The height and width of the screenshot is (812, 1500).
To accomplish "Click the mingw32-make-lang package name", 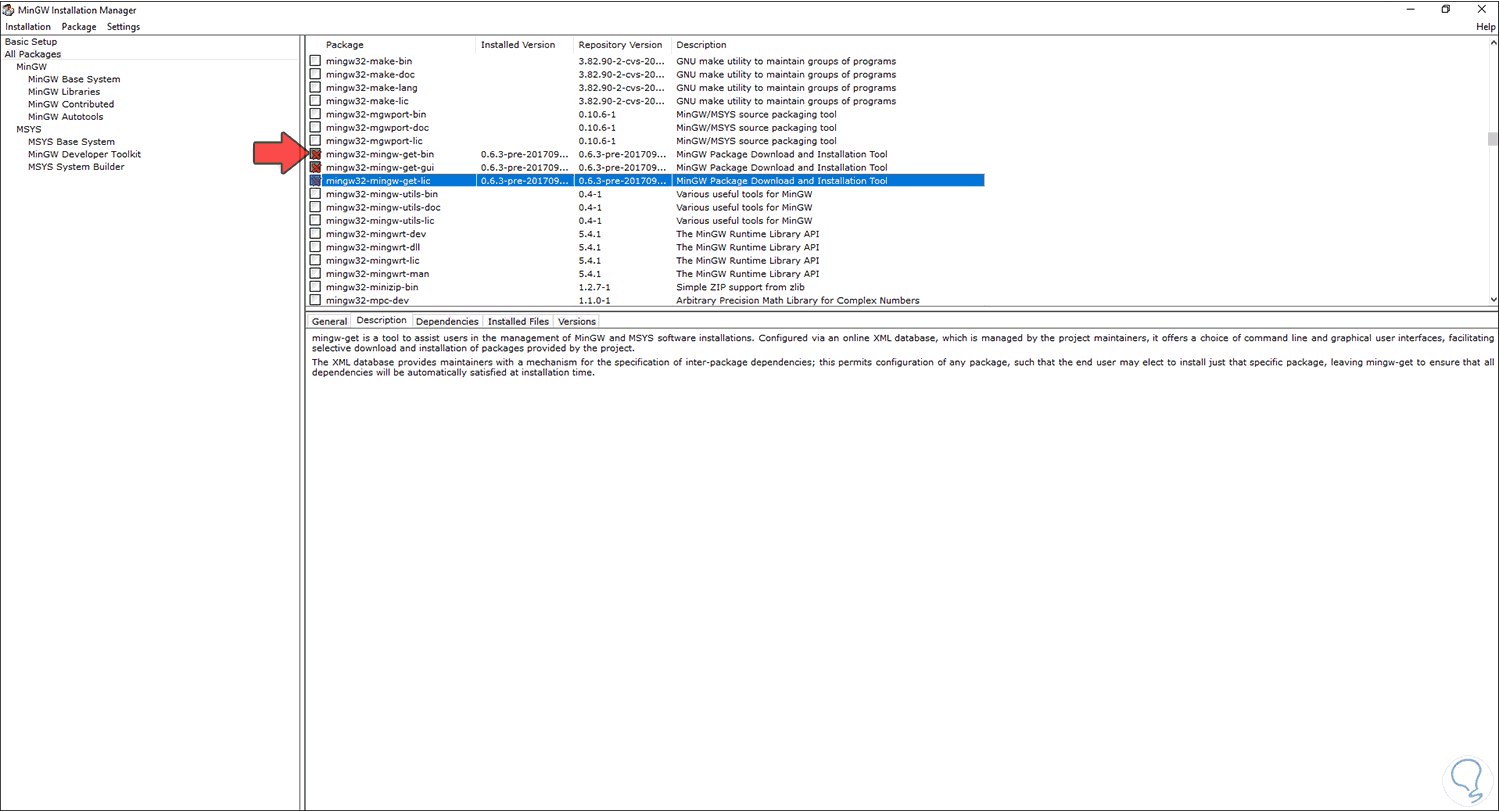I will pos(371,88).
